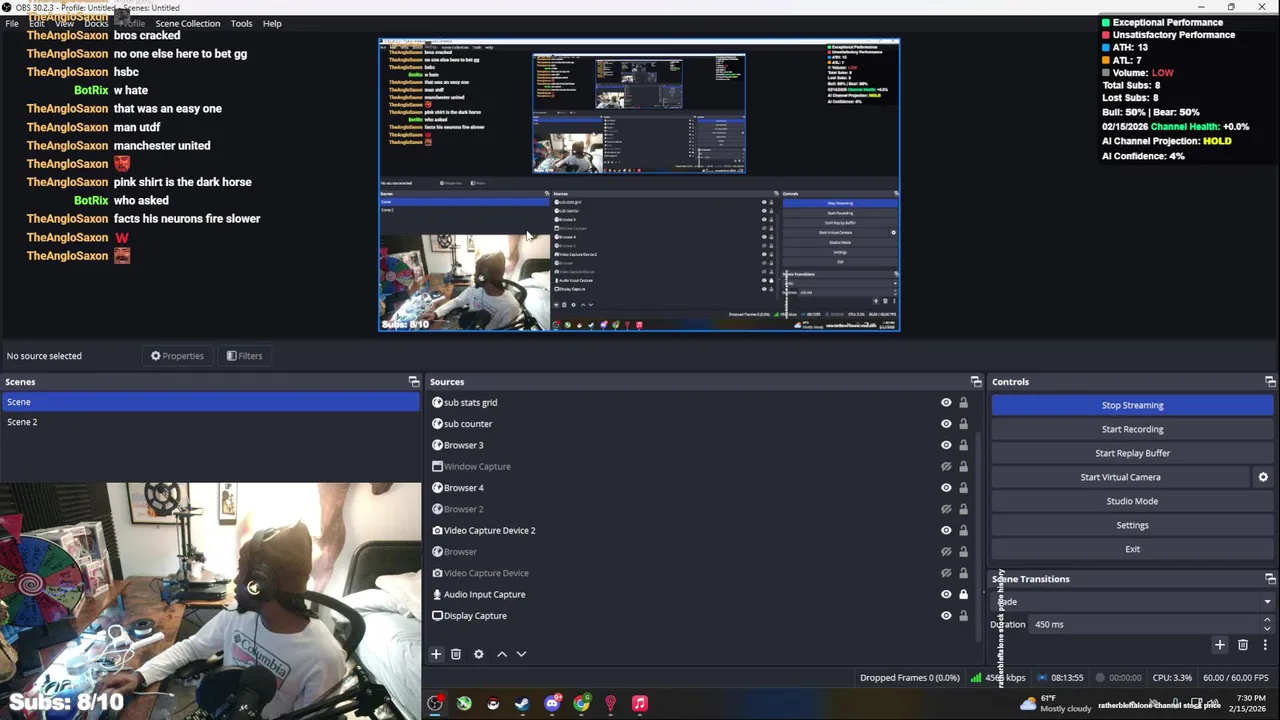This screenshot has height=720, width=1280.
Task: Hide the 'sub stats grid' source
Action: click(946, 403)
